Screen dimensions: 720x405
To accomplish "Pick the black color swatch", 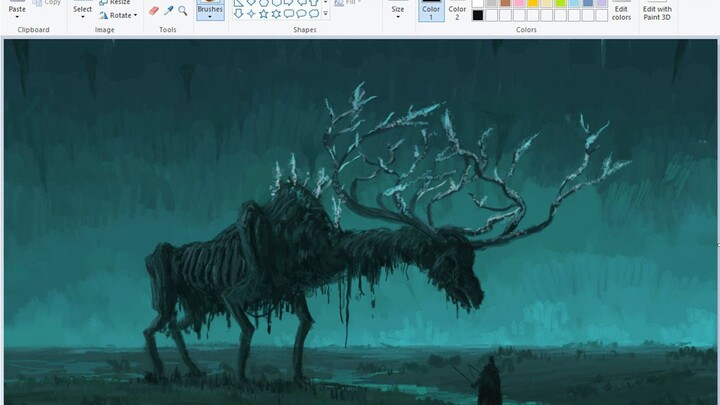I will click(x=478, y=15).
